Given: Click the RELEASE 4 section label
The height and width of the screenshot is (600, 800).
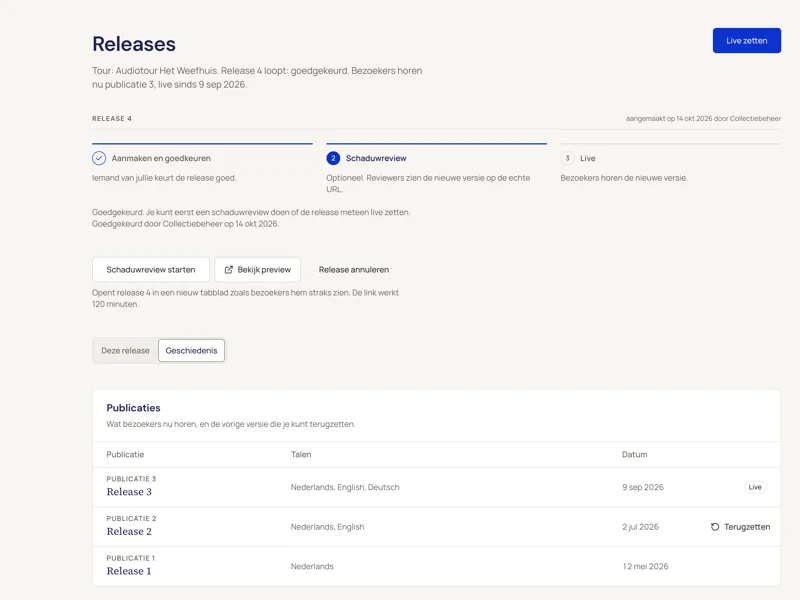Looking at the screenshot, I should [112, 118].
